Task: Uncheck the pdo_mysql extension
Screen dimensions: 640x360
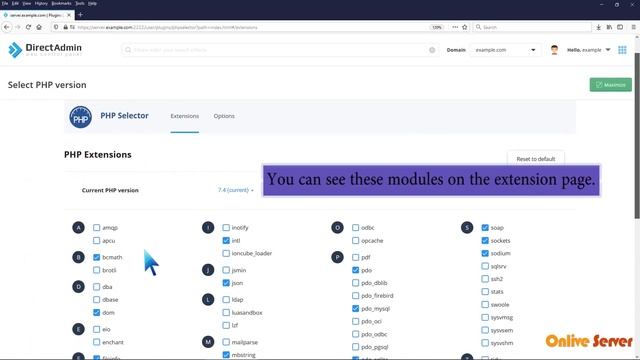Action: (x=356, y=309)
